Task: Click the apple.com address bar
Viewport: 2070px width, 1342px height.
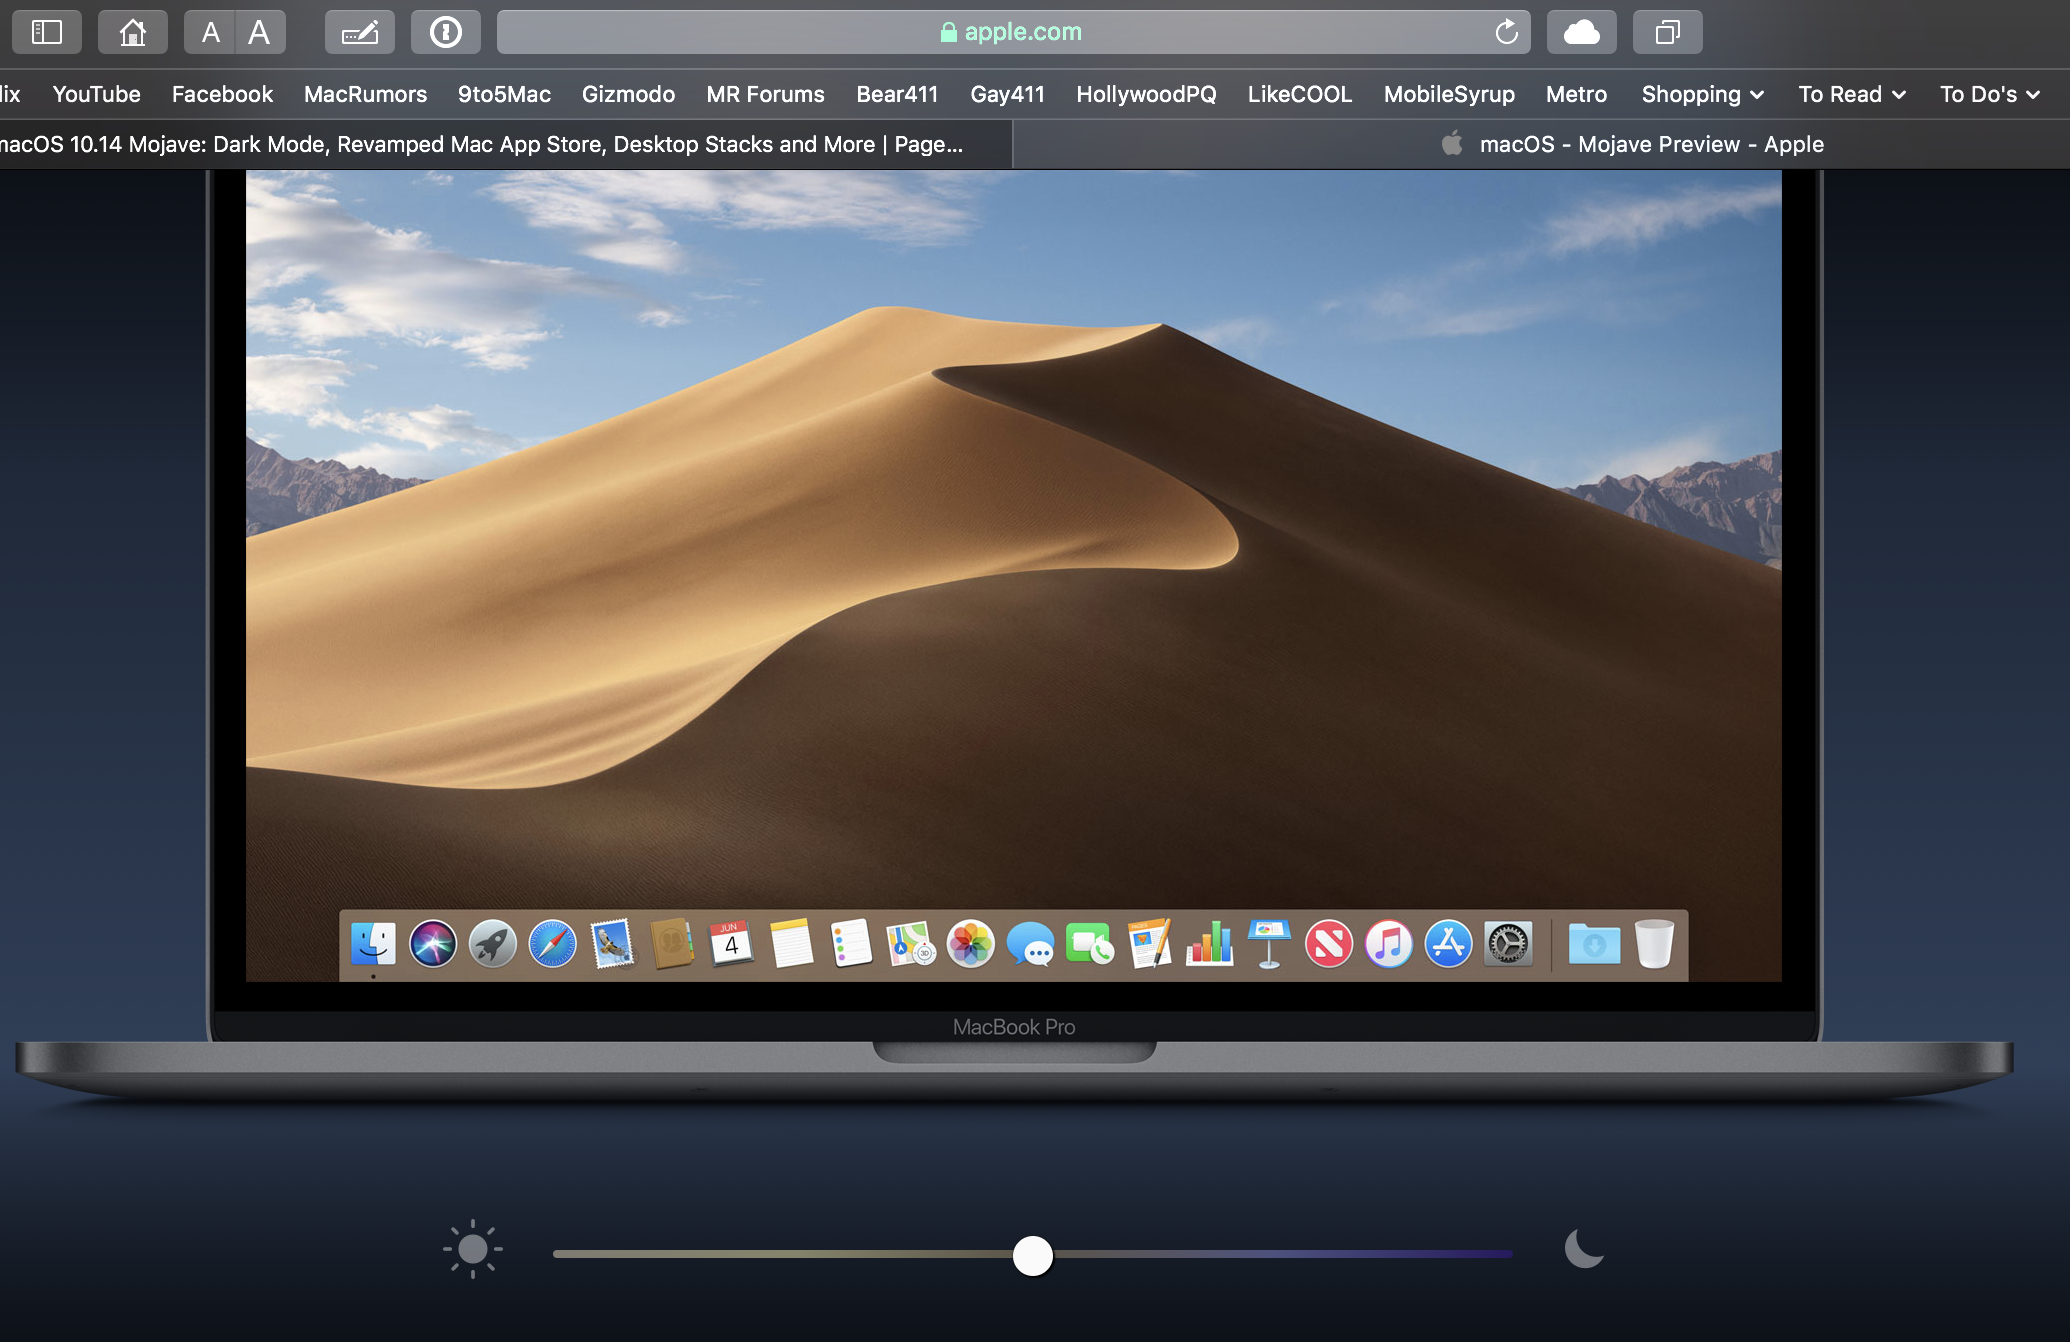Action: click(x=1010, y=32)
